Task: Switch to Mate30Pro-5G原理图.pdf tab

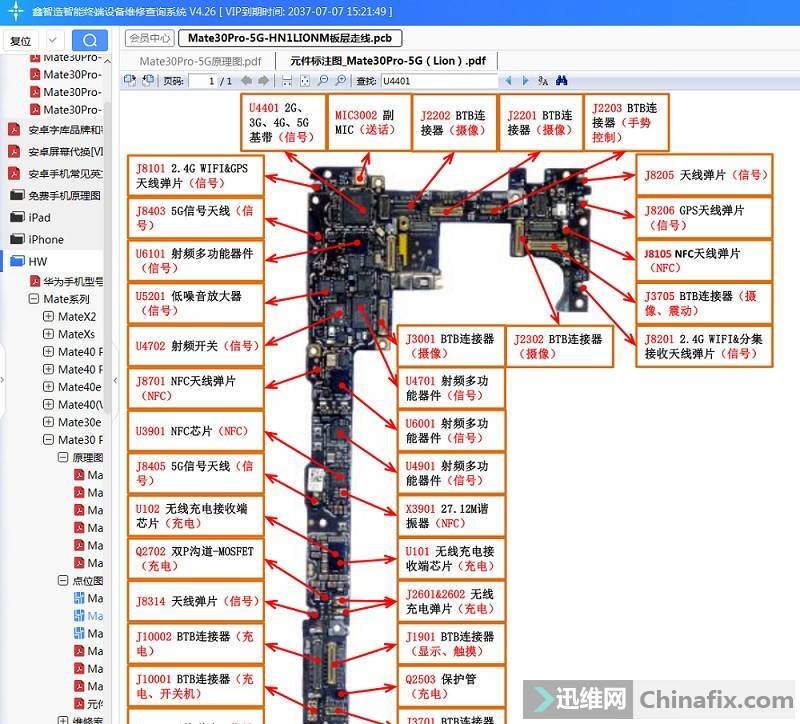Action: click(x=200, y=61)
